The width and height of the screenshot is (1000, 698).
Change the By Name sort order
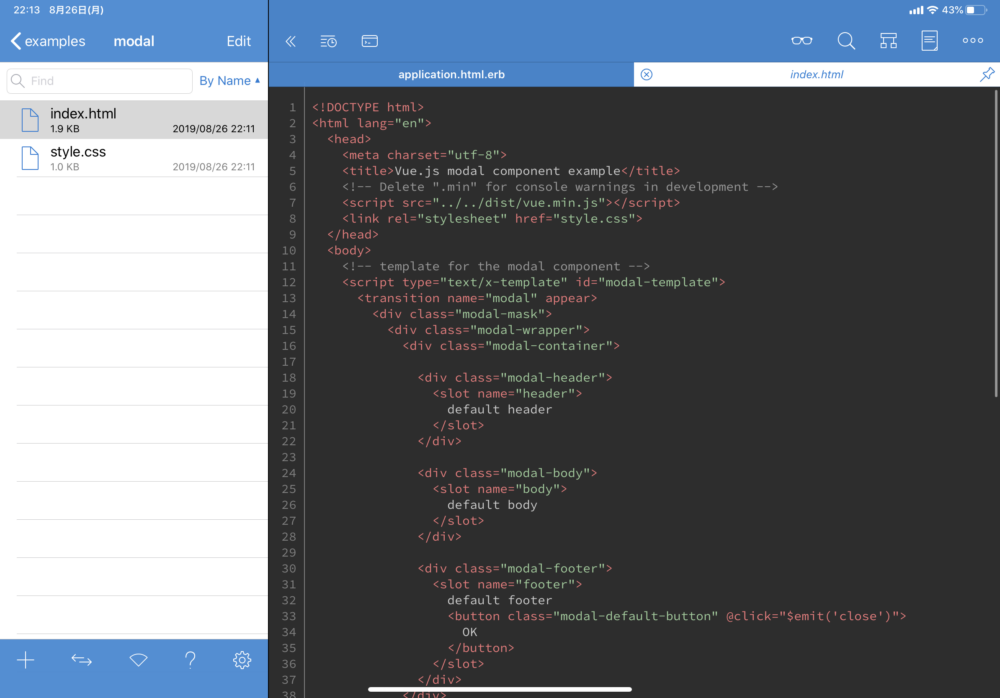coord(230,80)
